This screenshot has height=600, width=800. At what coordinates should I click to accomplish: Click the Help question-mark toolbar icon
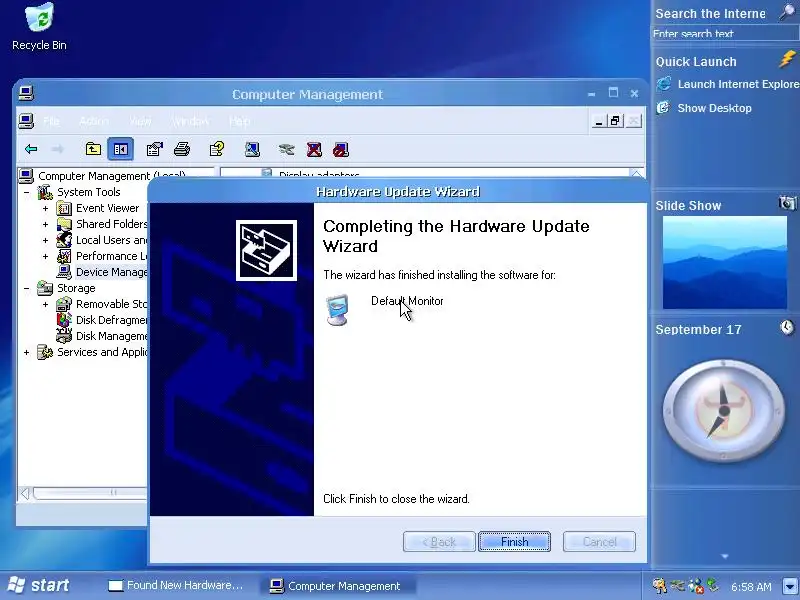click(217, 149)
